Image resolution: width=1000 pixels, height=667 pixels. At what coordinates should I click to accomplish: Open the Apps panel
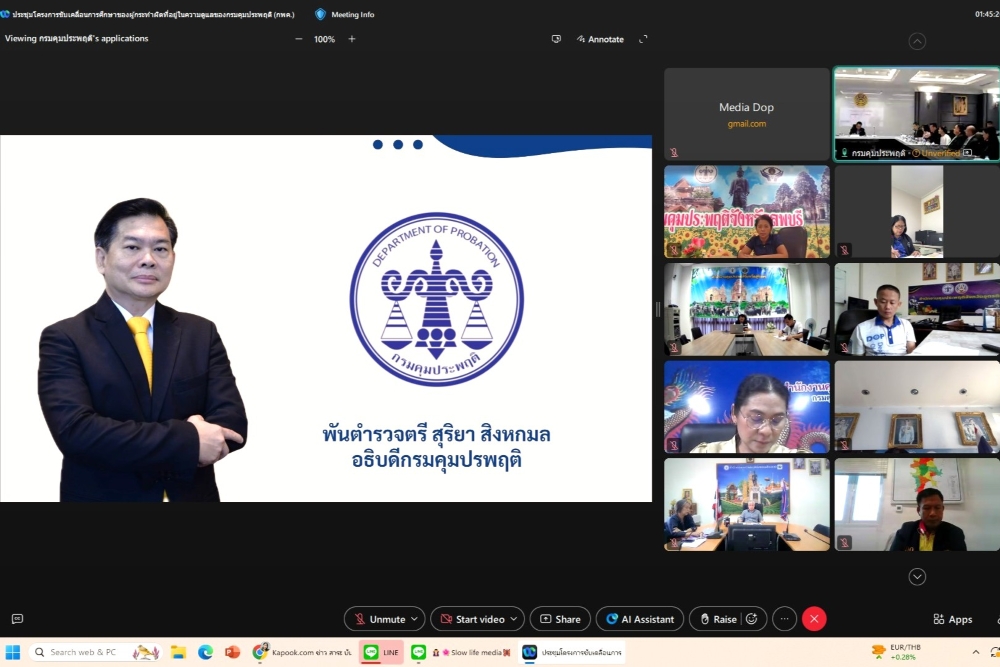coord(953,619)
